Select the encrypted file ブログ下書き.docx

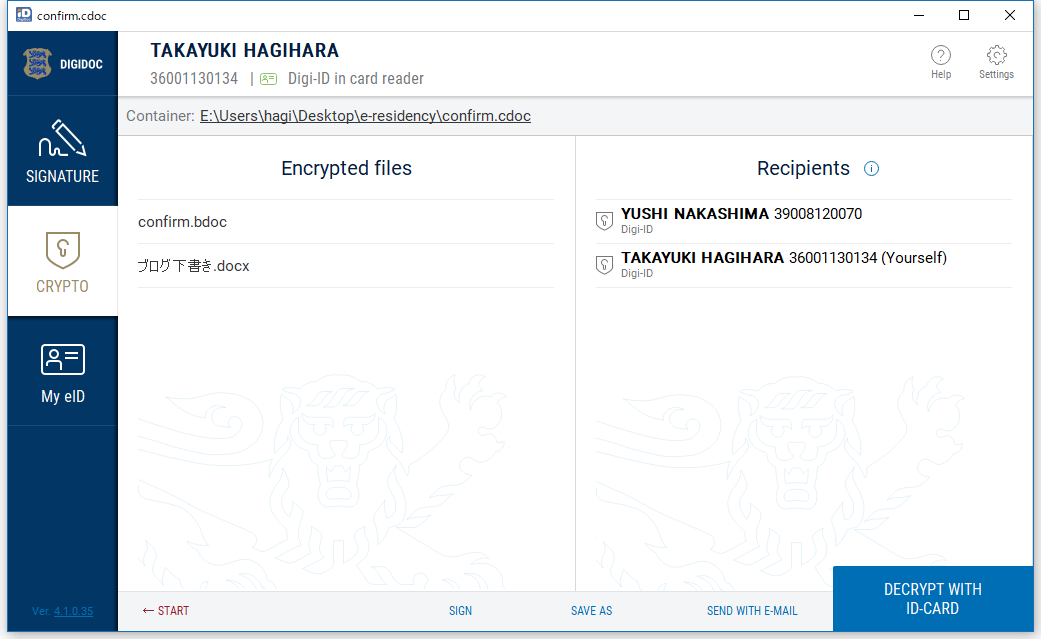tap(346, 266)
